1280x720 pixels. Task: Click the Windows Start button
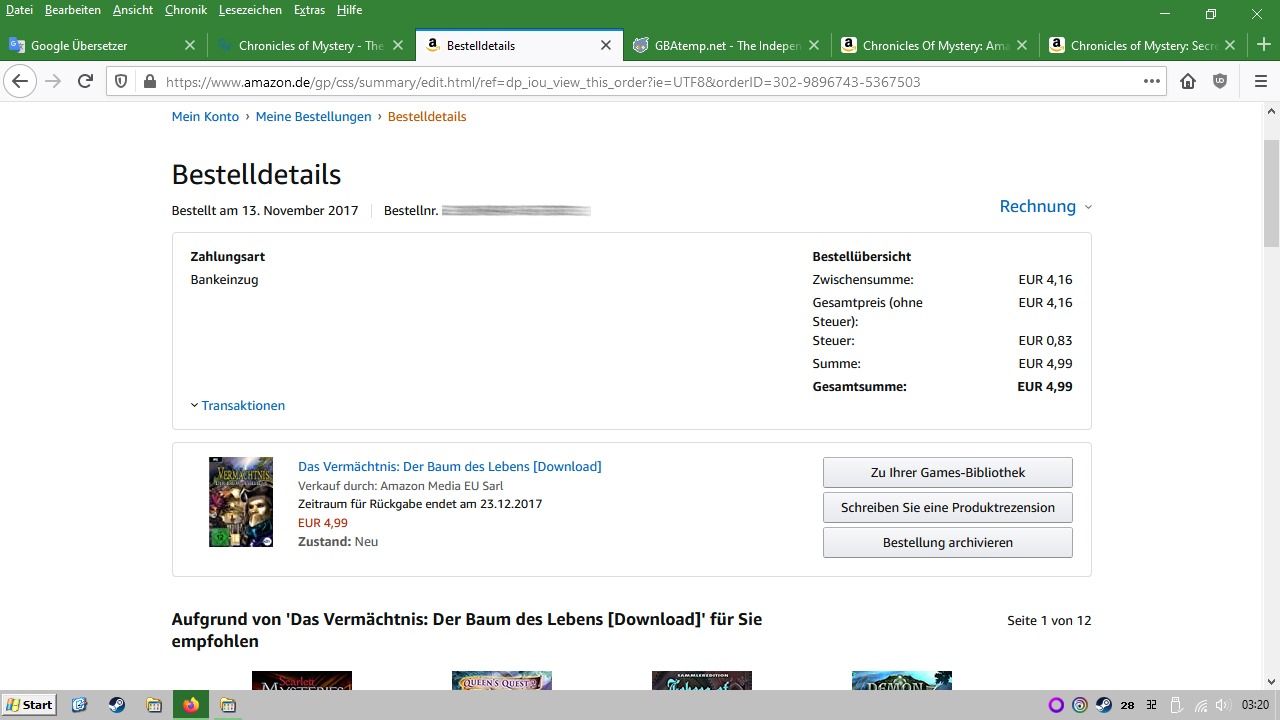(x=29, y=705)
